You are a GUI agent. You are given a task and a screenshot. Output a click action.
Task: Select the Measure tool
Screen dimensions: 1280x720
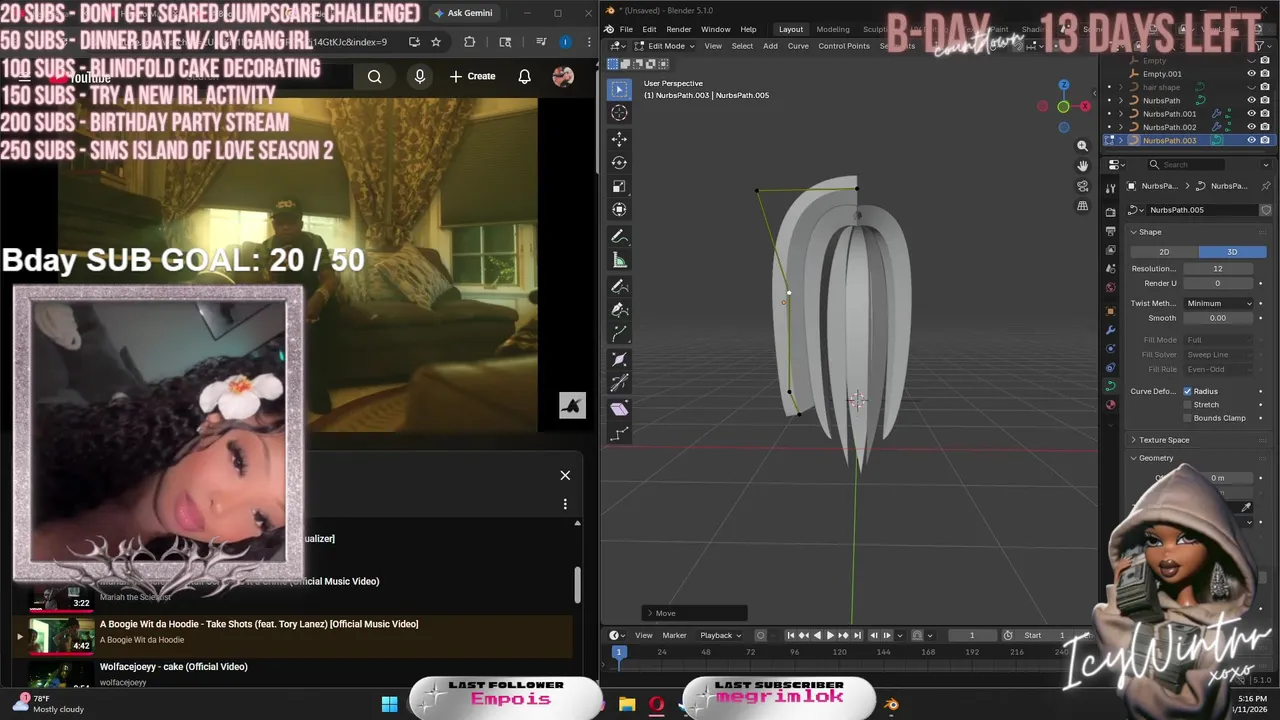(619, 260)
